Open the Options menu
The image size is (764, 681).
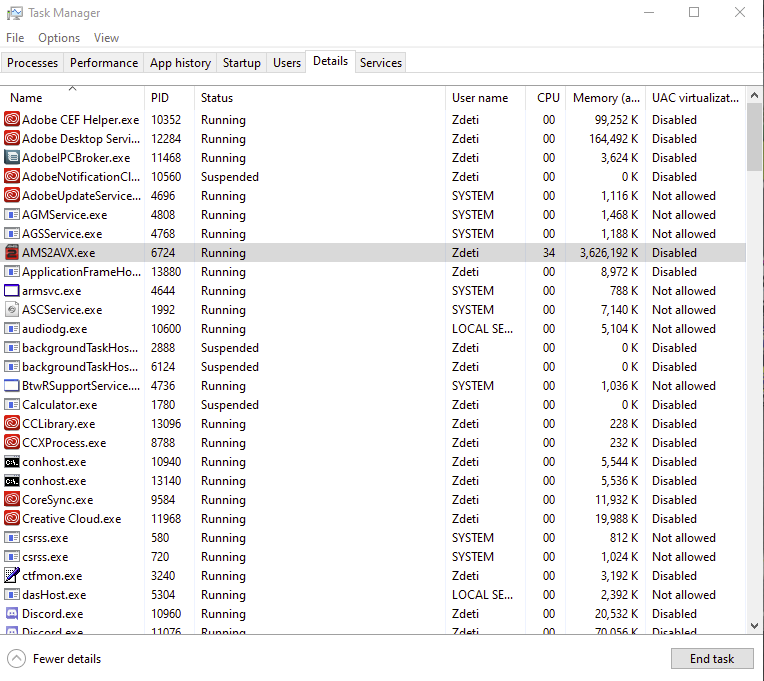(59, 38)
